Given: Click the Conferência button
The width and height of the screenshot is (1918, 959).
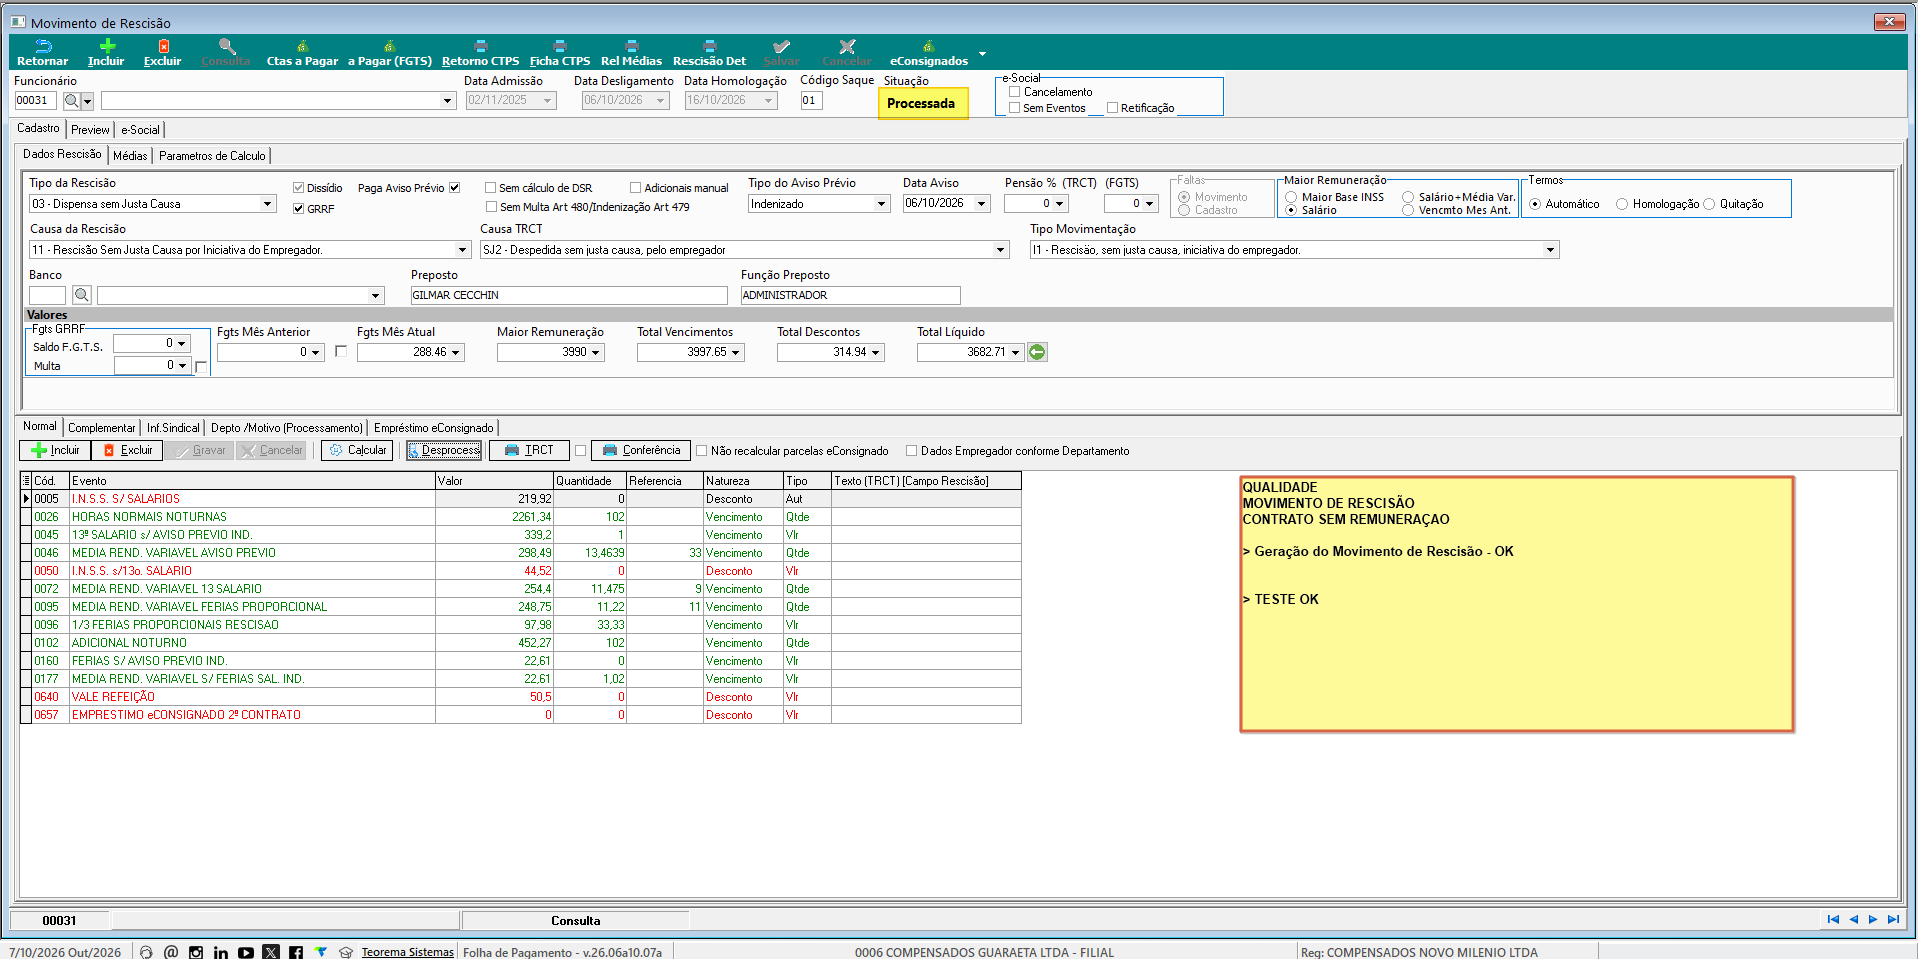Looking at the screenshot, I should coord(641,451).
